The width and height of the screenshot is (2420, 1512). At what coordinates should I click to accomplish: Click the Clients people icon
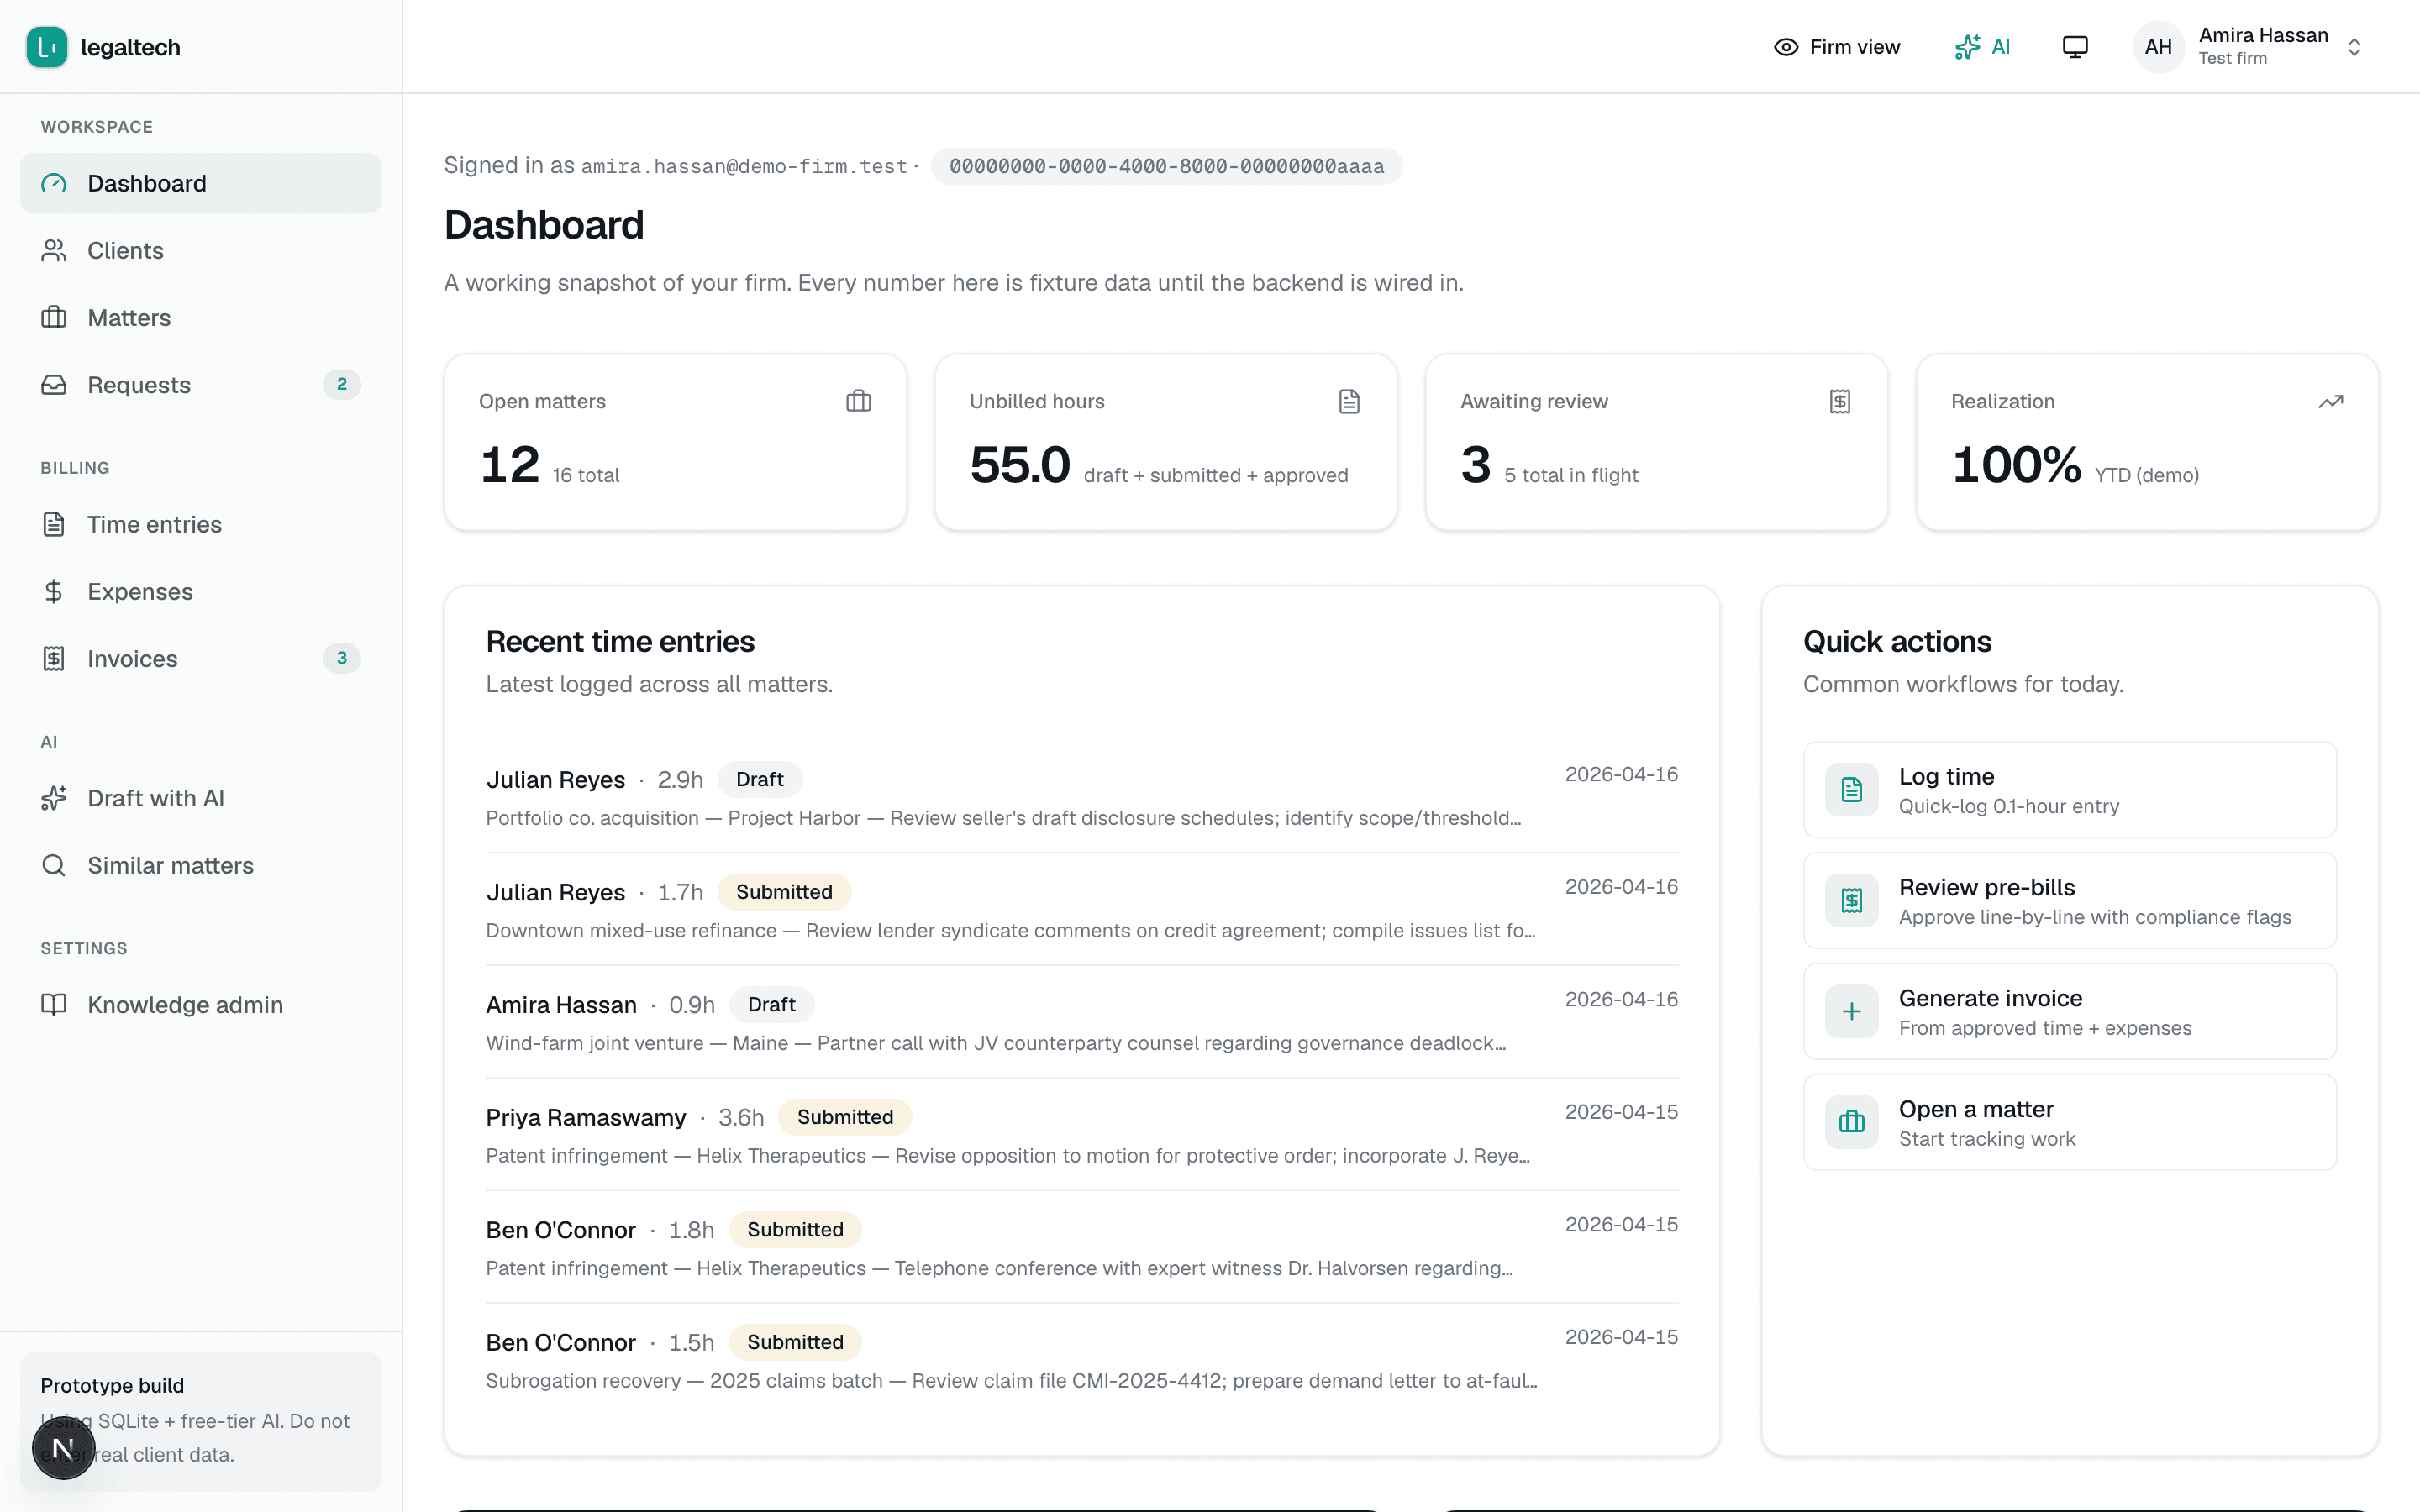pyautogui.click(x=54, y=250)
